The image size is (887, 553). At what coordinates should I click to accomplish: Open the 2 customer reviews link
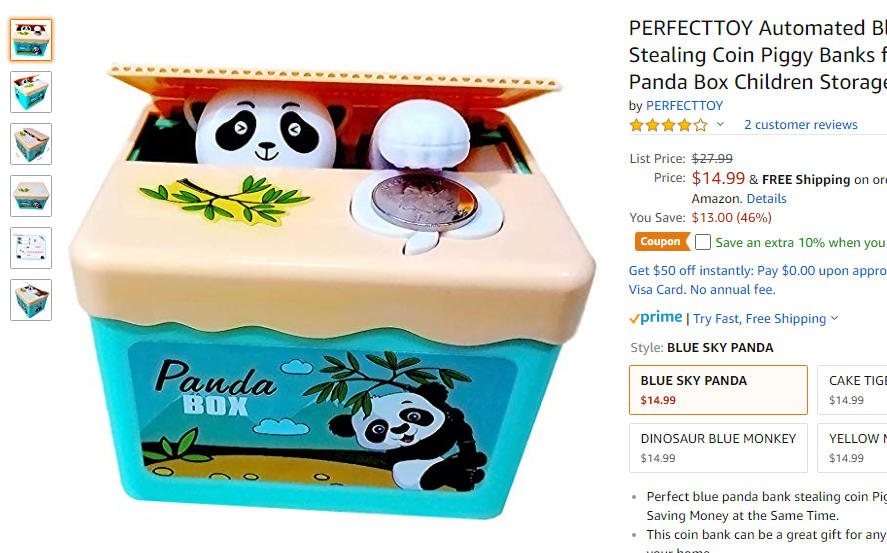click(800, 125)
